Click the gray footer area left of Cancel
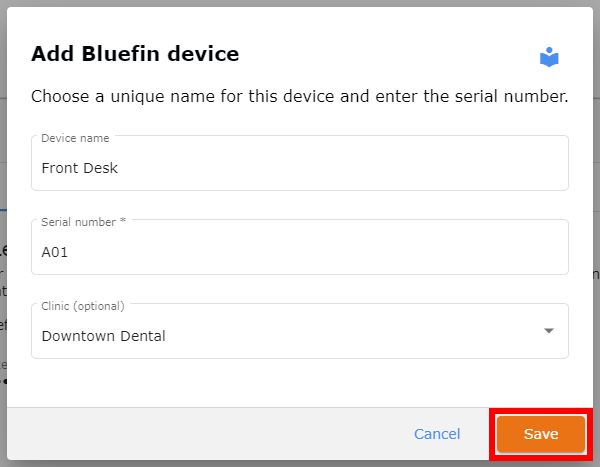The height and width of the screenshot is (467, 600). [x=207, y=434]
